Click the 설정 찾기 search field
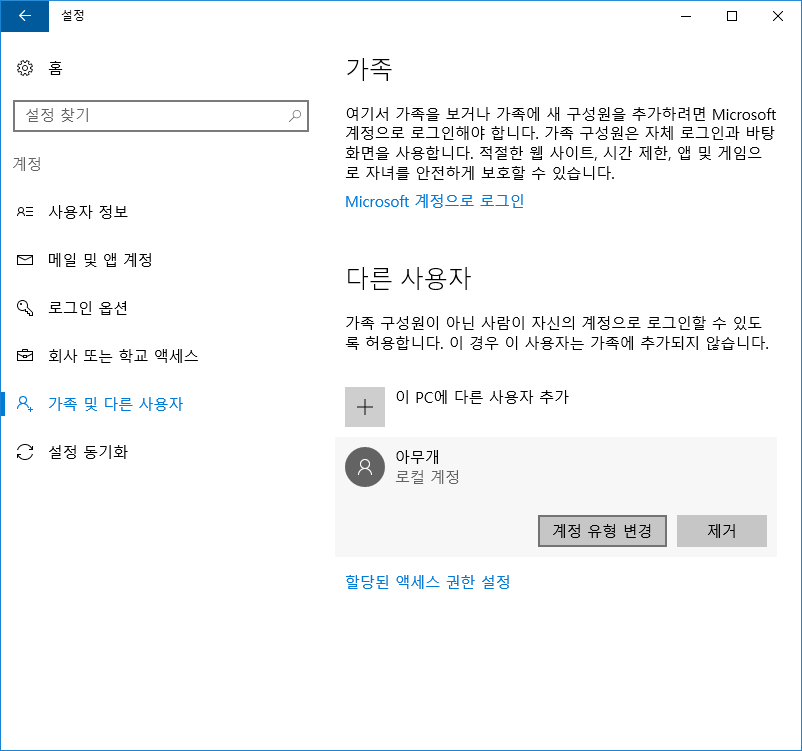The image size is (802, 751). [161, 116]
